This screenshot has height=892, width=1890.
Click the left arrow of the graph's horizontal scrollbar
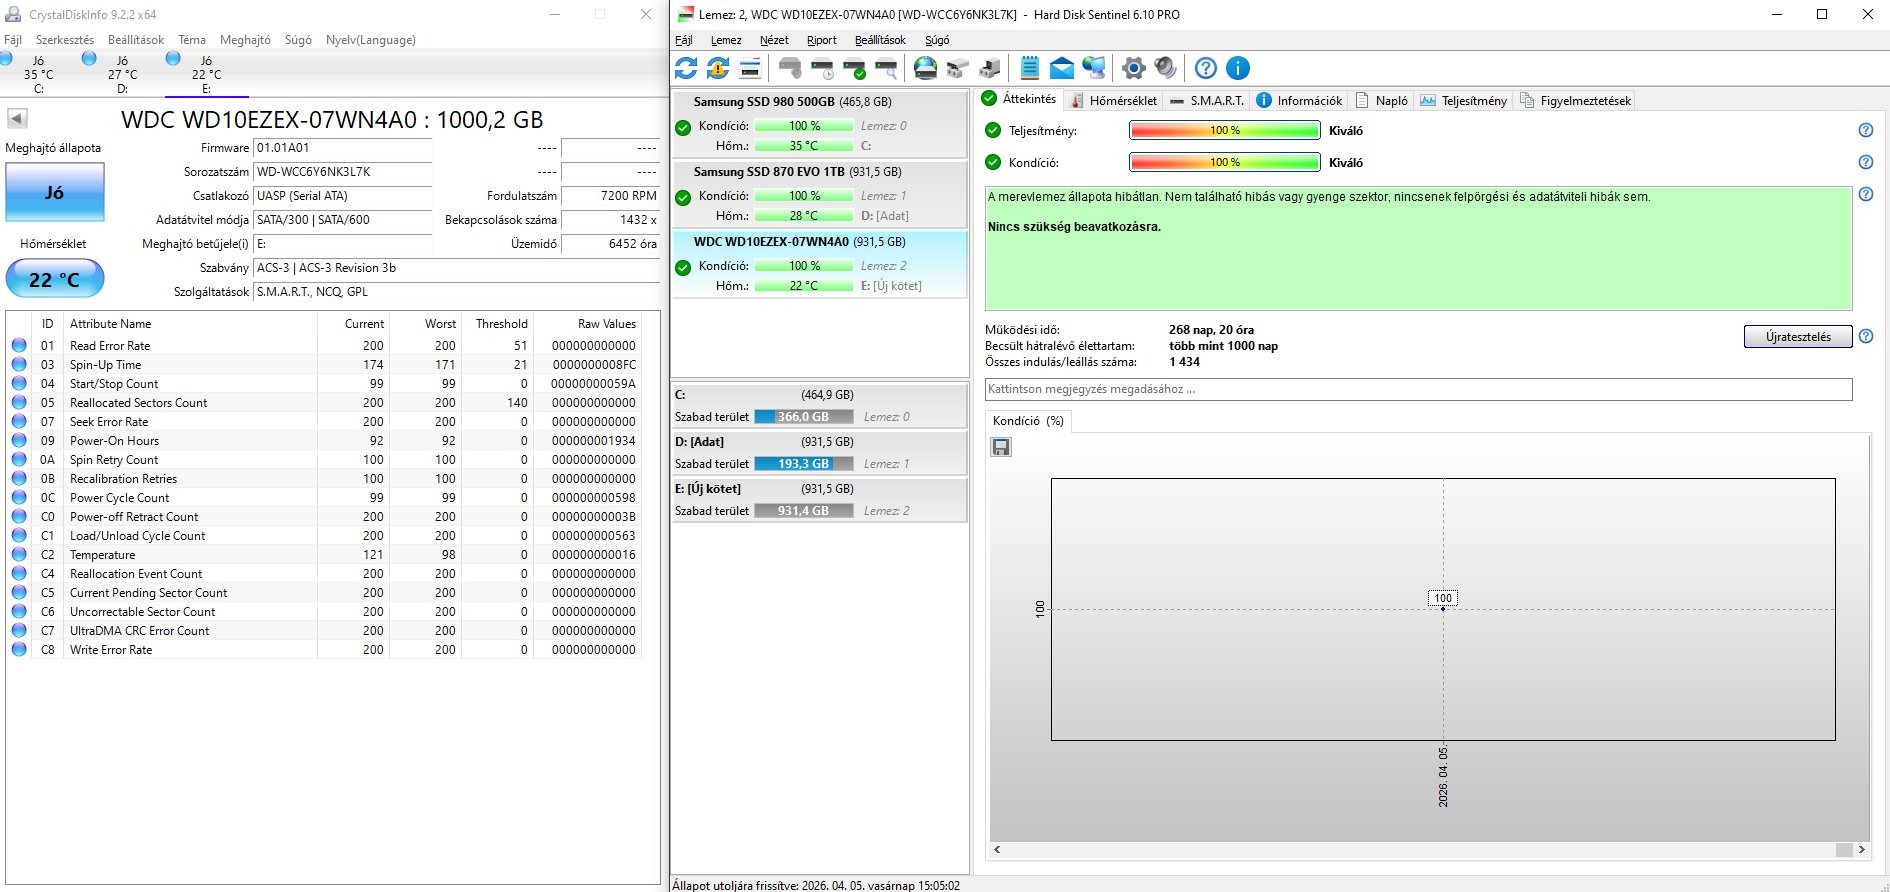997,849
